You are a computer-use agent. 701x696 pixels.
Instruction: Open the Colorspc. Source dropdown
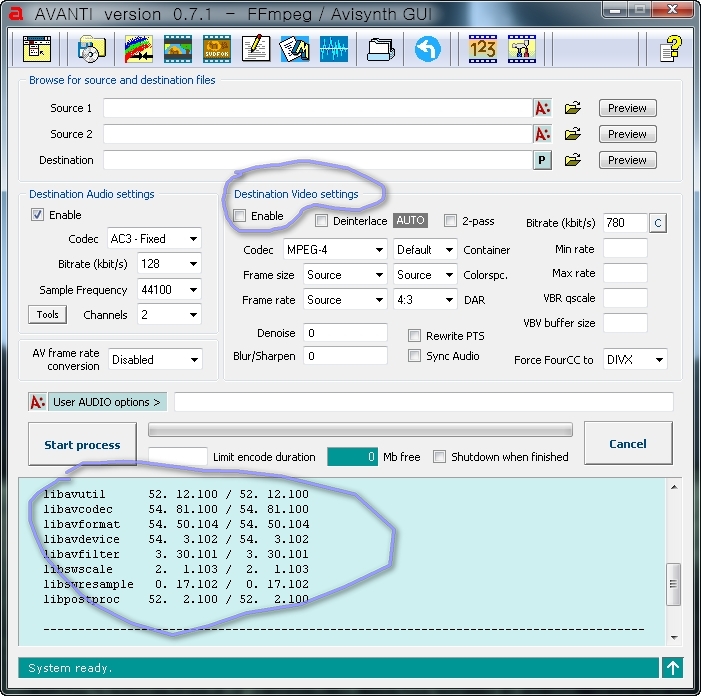point(425,274)
